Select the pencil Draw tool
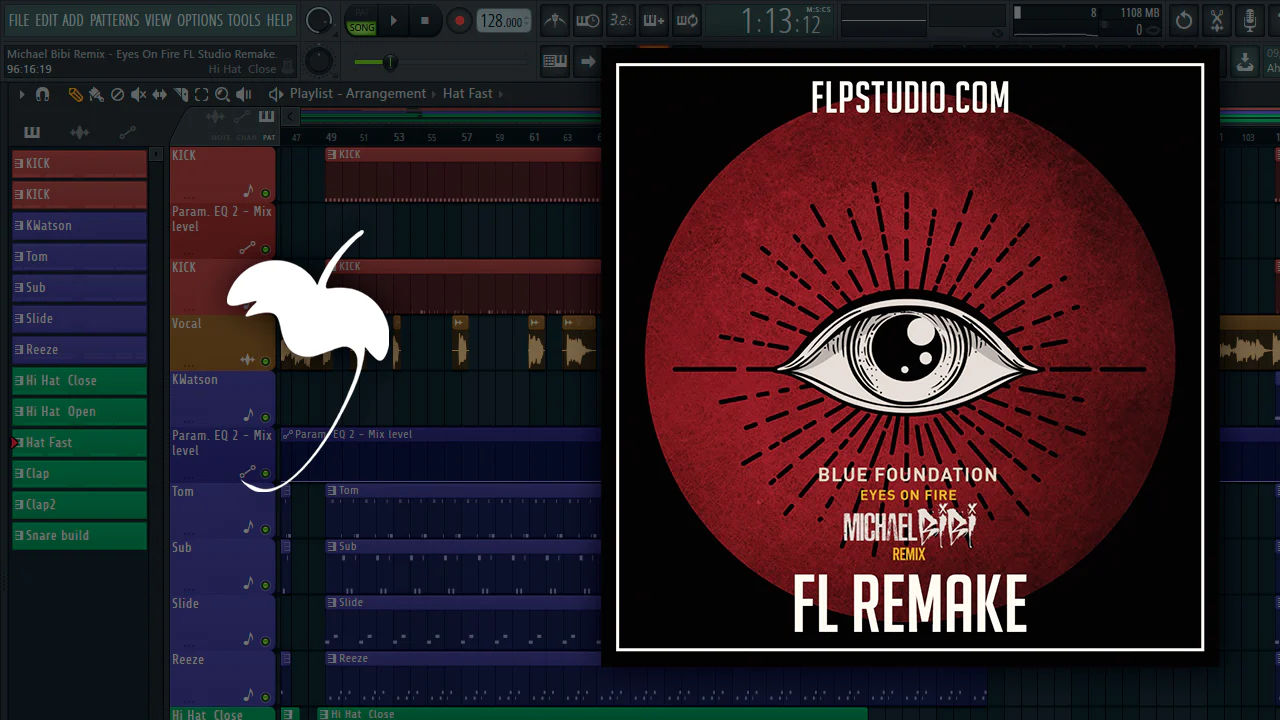The width and height of the screenshot is (1280, 720). pos(75,94)
